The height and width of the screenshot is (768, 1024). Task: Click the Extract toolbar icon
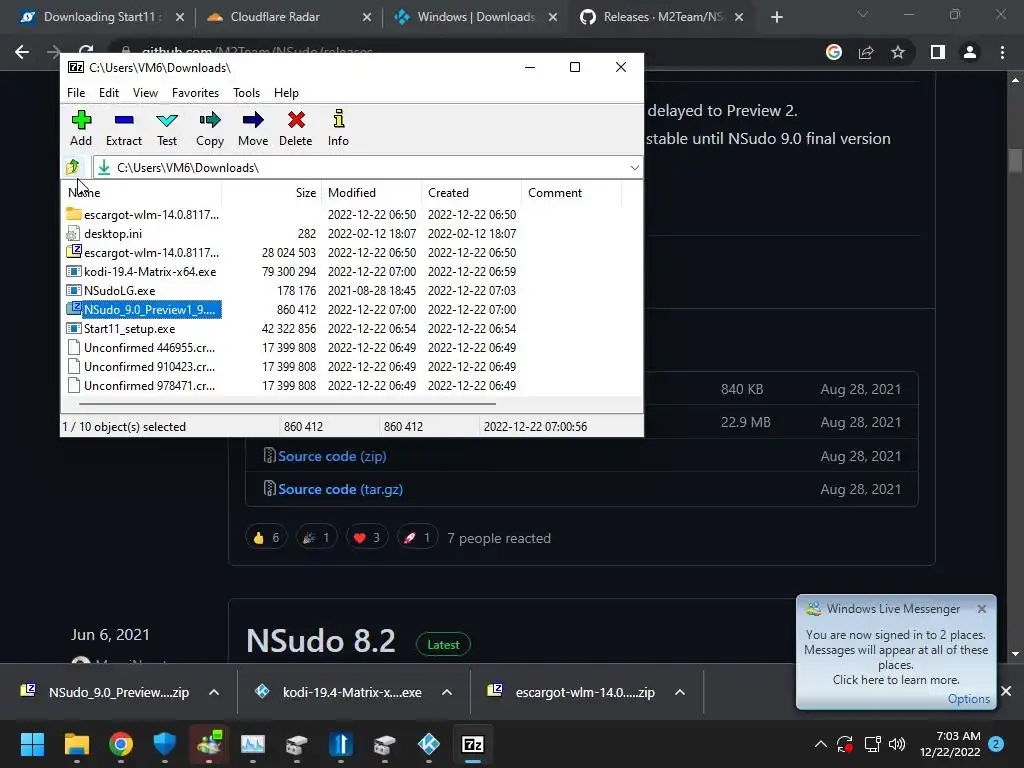[123, 128]
